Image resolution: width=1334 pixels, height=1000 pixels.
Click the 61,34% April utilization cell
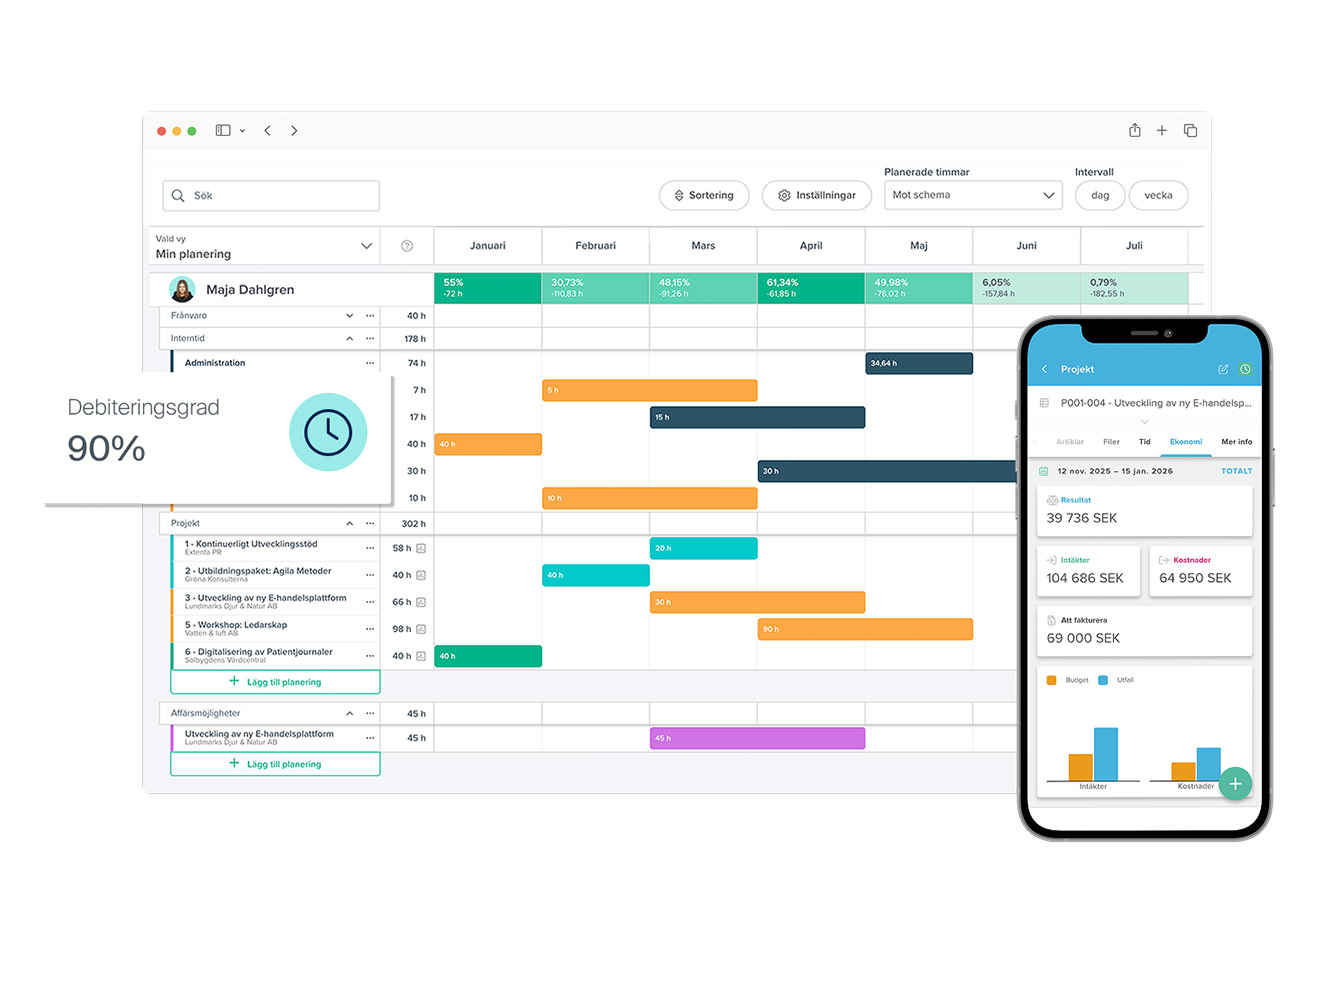[811, 288]
